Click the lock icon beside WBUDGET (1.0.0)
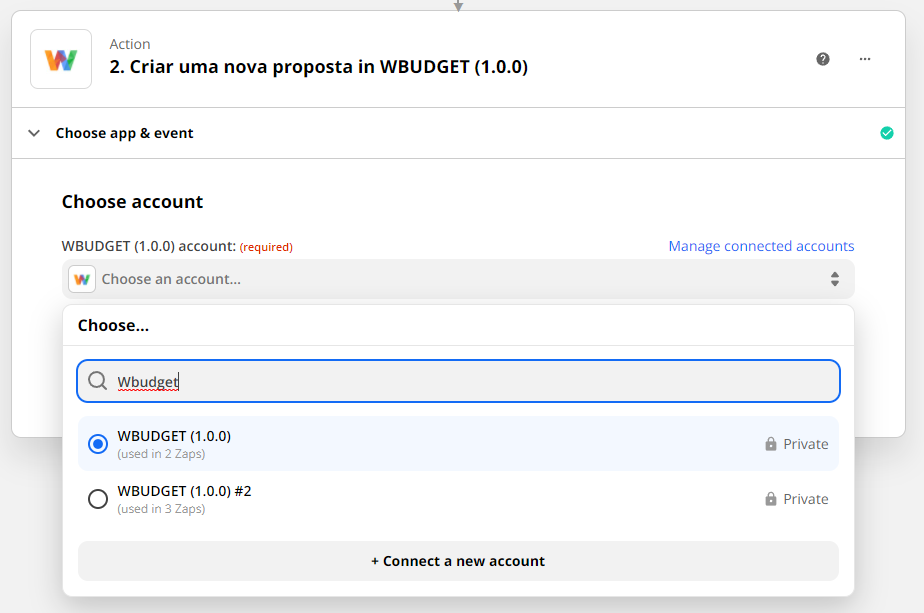 (x=771, y=444)
